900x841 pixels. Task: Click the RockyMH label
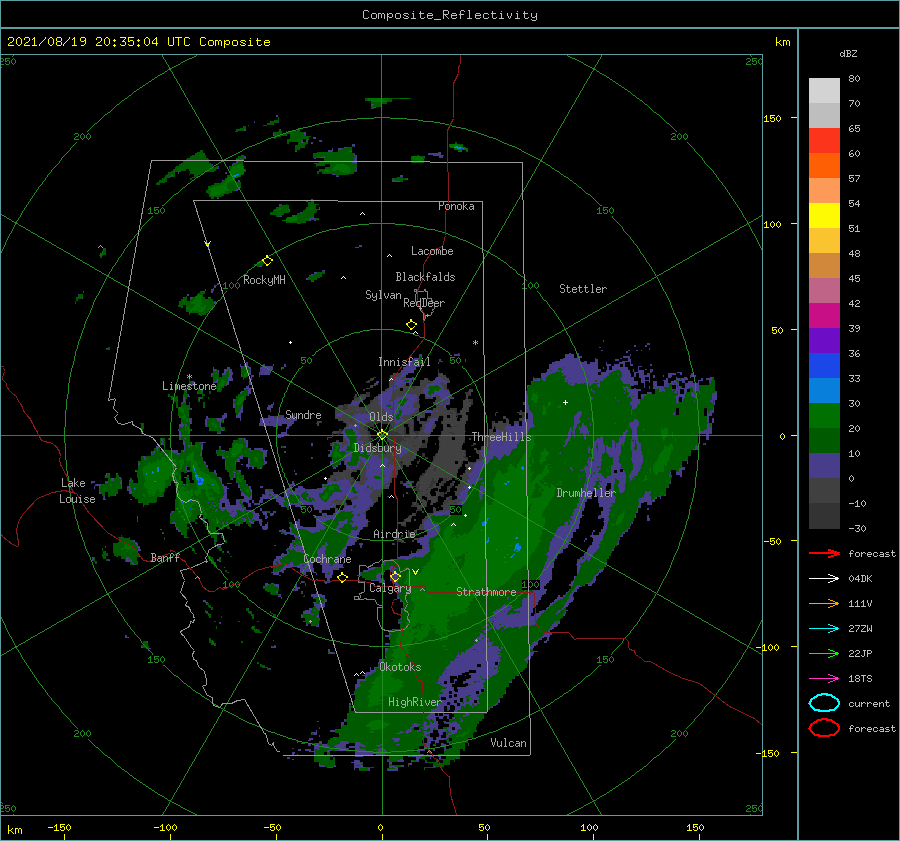264,280
